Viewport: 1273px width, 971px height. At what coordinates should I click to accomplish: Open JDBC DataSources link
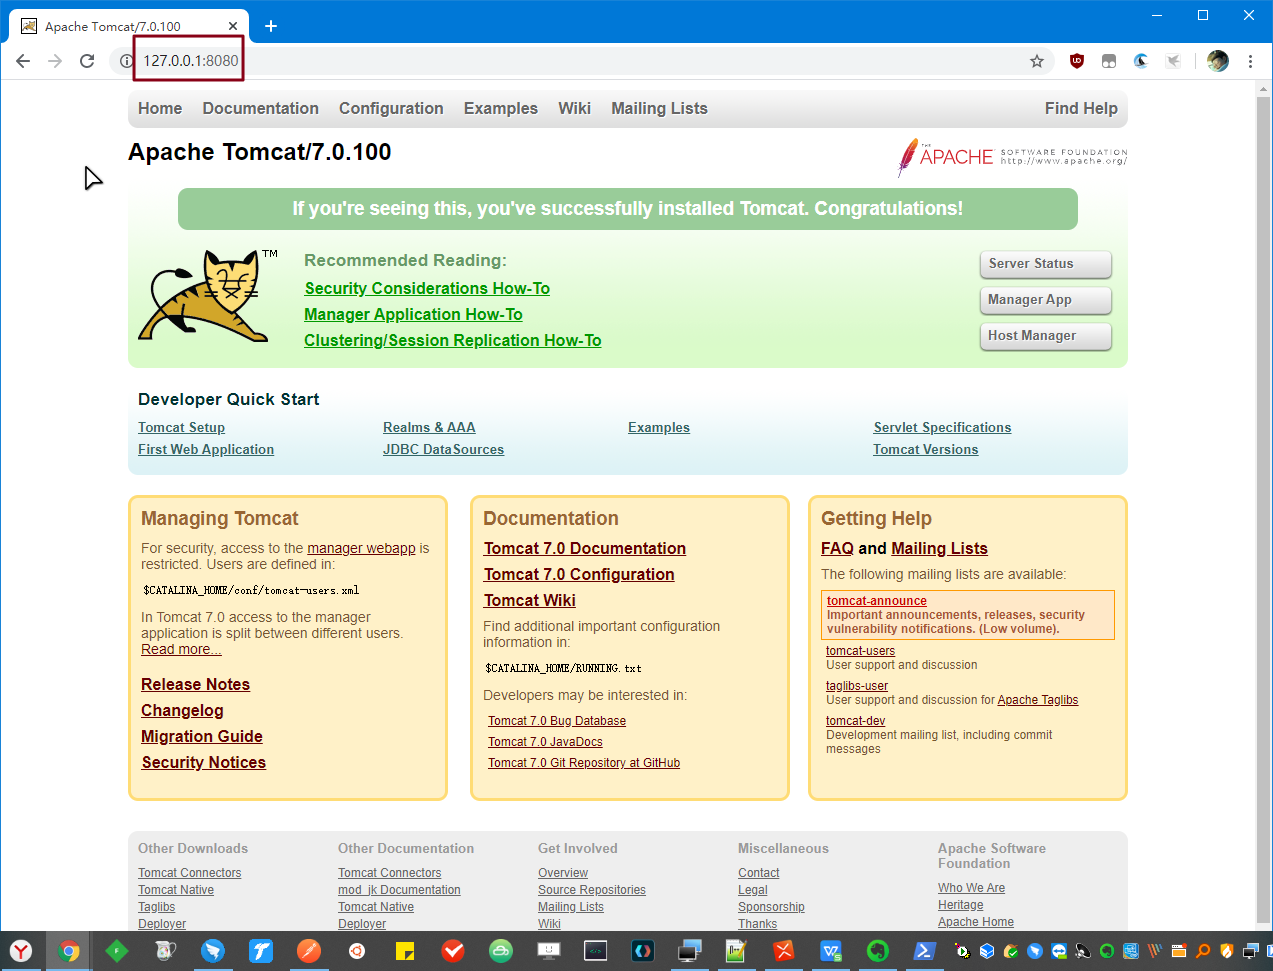443,450
